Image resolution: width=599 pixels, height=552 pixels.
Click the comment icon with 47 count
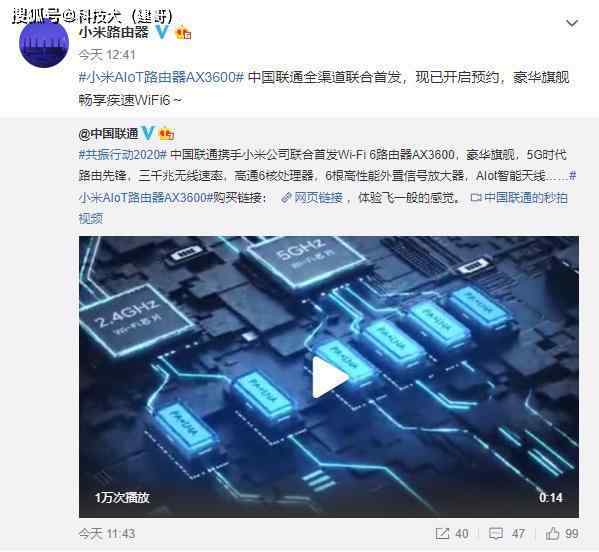coord(507,533)
